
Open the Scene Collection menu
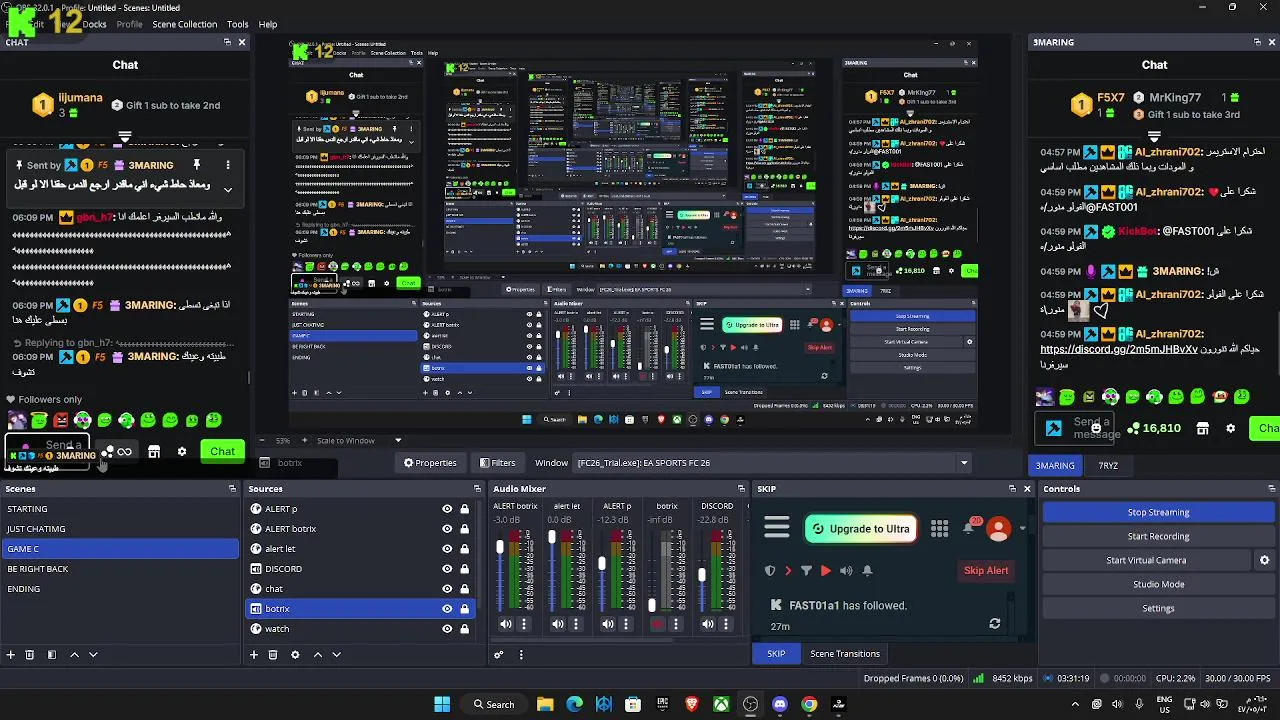(184, 24)
